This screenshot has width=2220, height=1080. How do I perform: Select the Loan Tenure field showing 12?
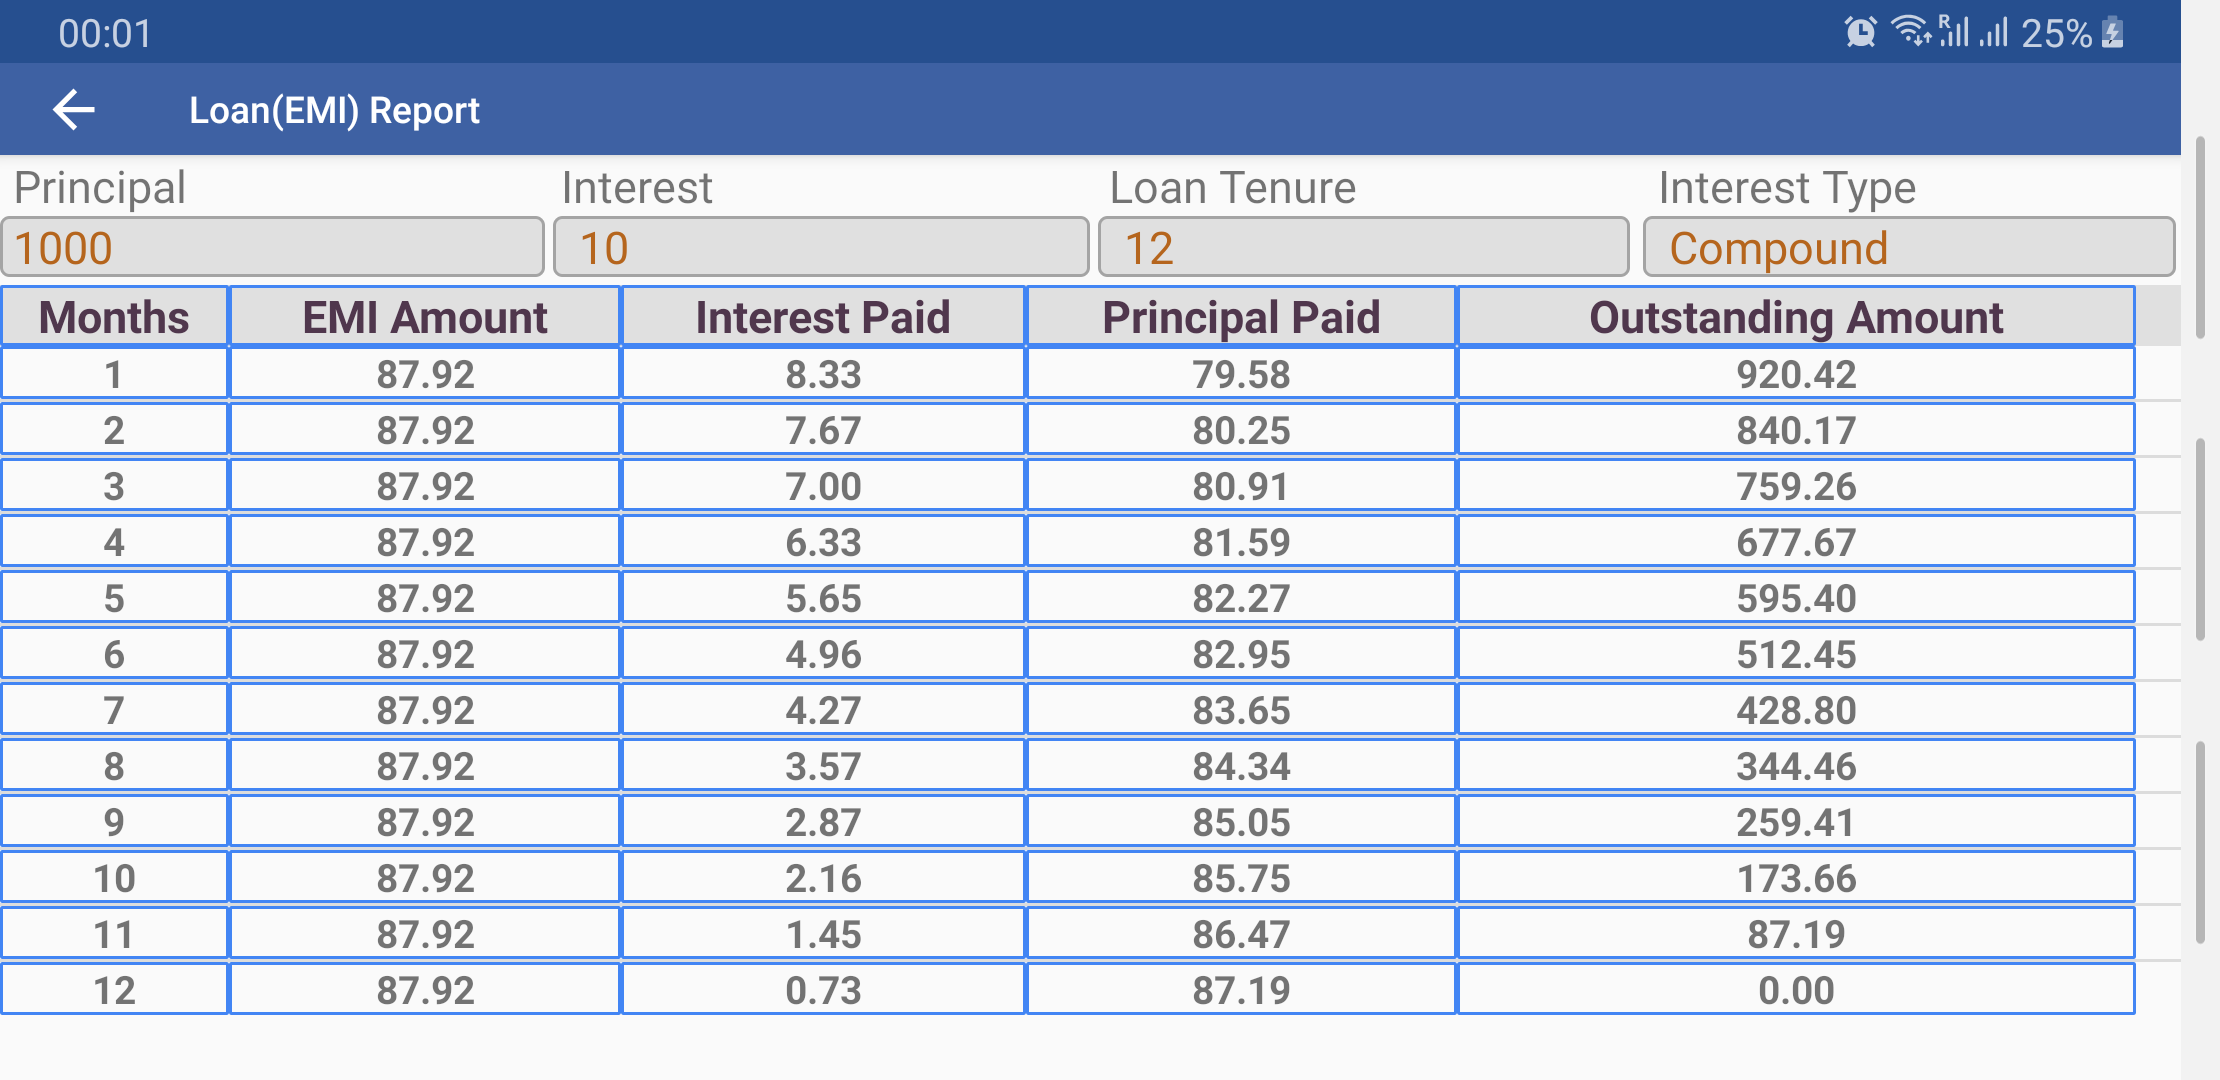1364,247
